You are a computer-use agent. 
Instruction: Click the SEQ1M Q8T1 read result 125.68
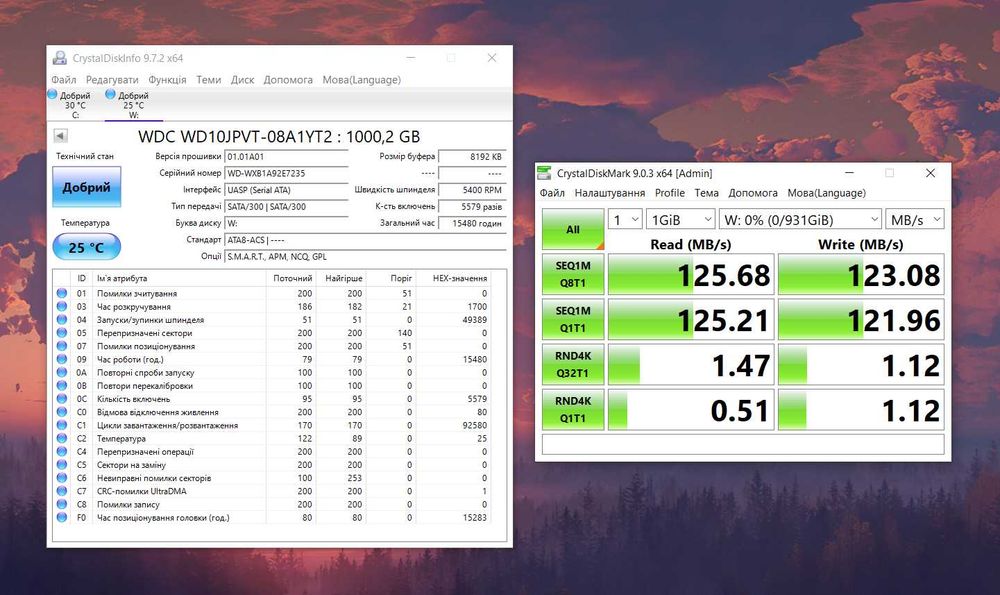pos(691,274)
